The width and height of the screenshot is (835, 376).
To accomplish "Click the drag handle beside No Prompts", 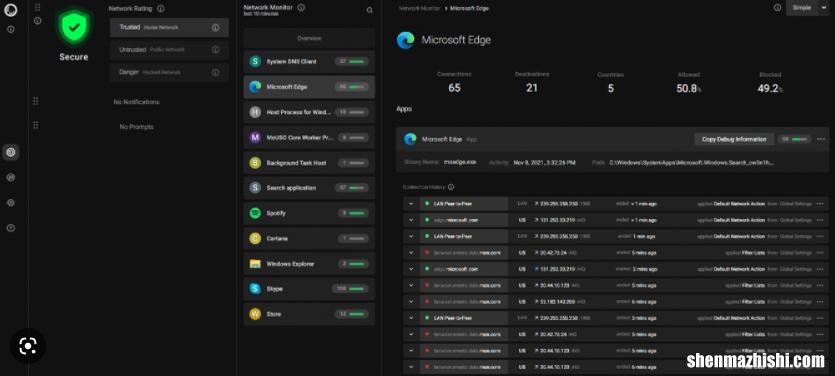I will click(36, 126).
